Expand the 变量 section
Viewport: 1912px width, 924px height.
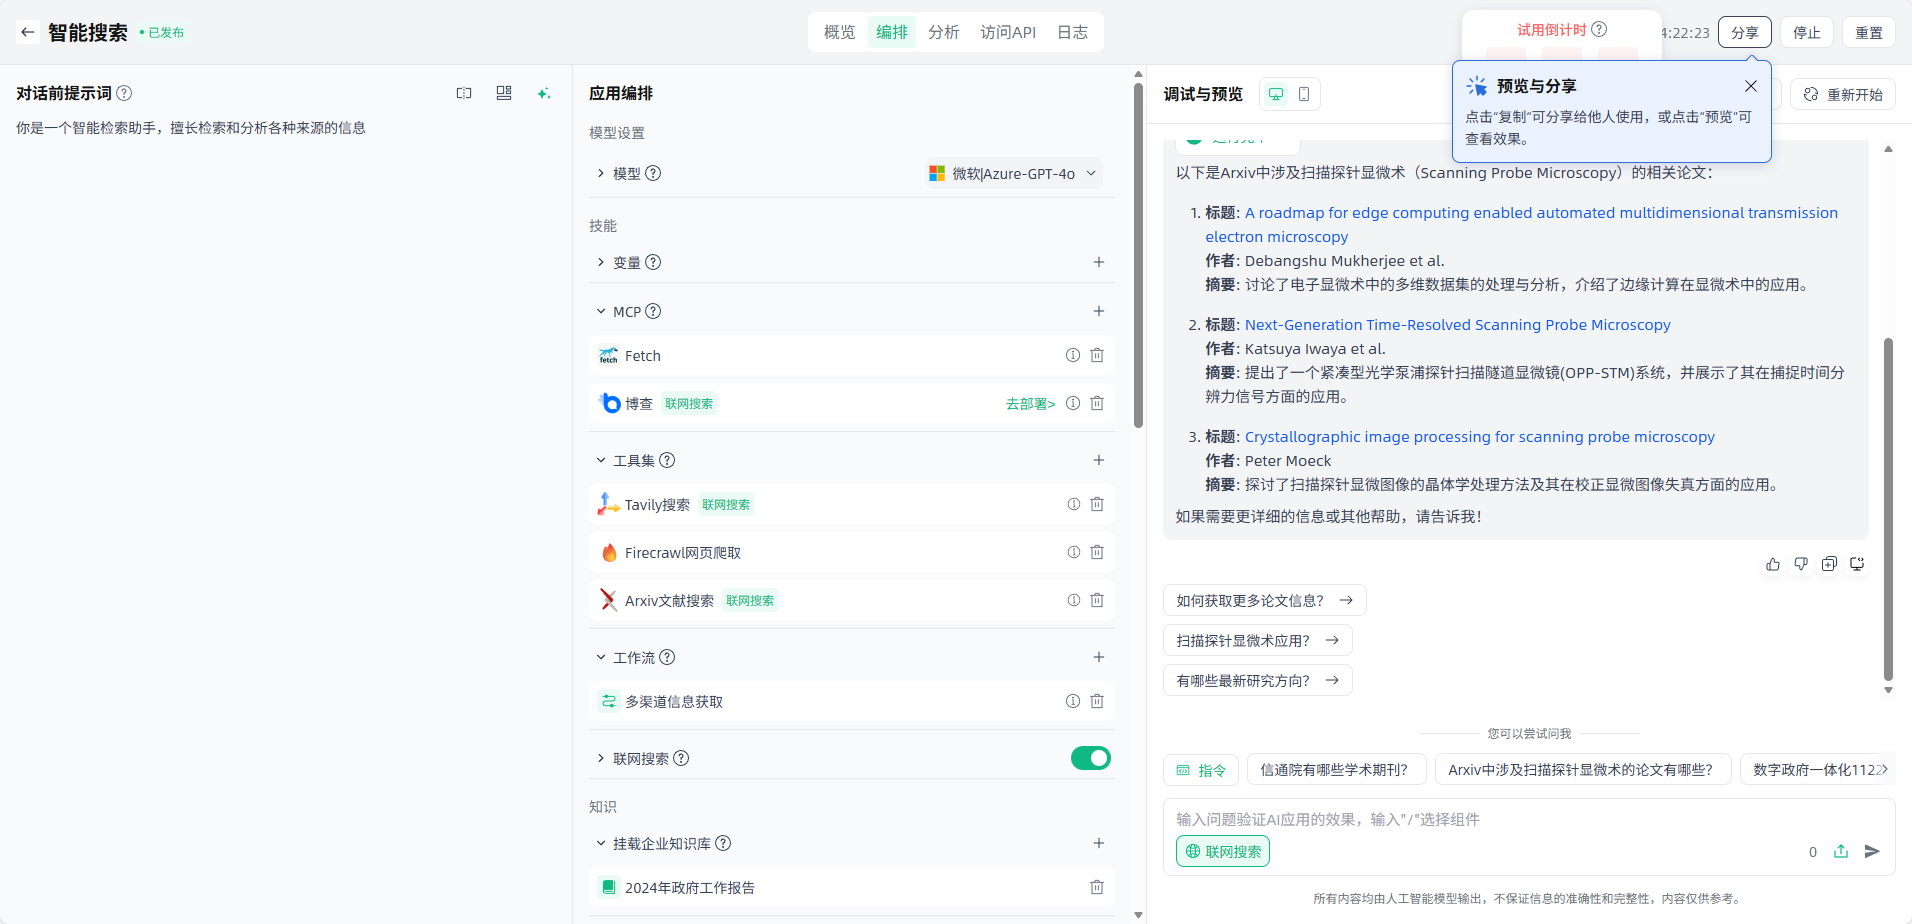coord(601,262)
